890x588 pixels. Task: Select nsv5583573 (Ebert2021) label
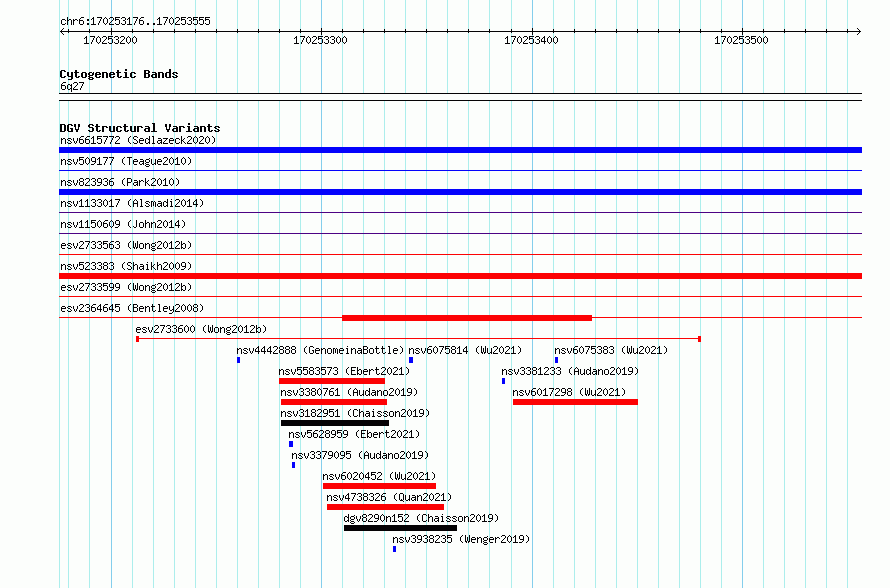click(x=344, y=371)
